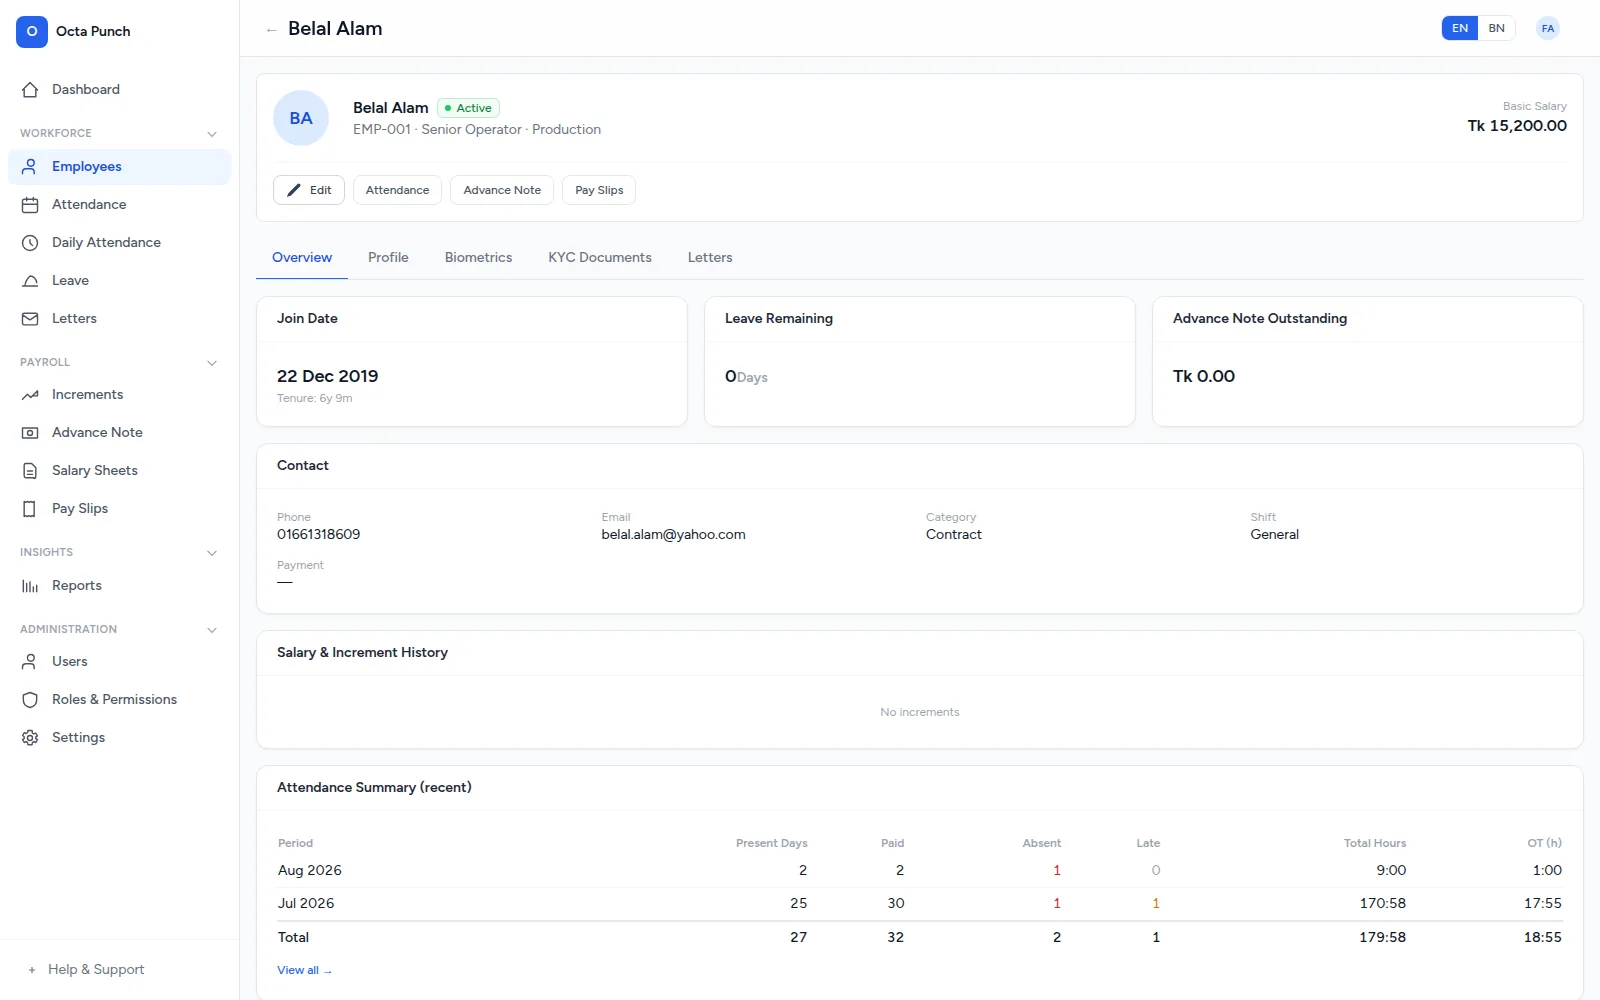Click the Salary Sheets document icon
The width and height of the screenshot is (1600, 1000).
(30, 470)
